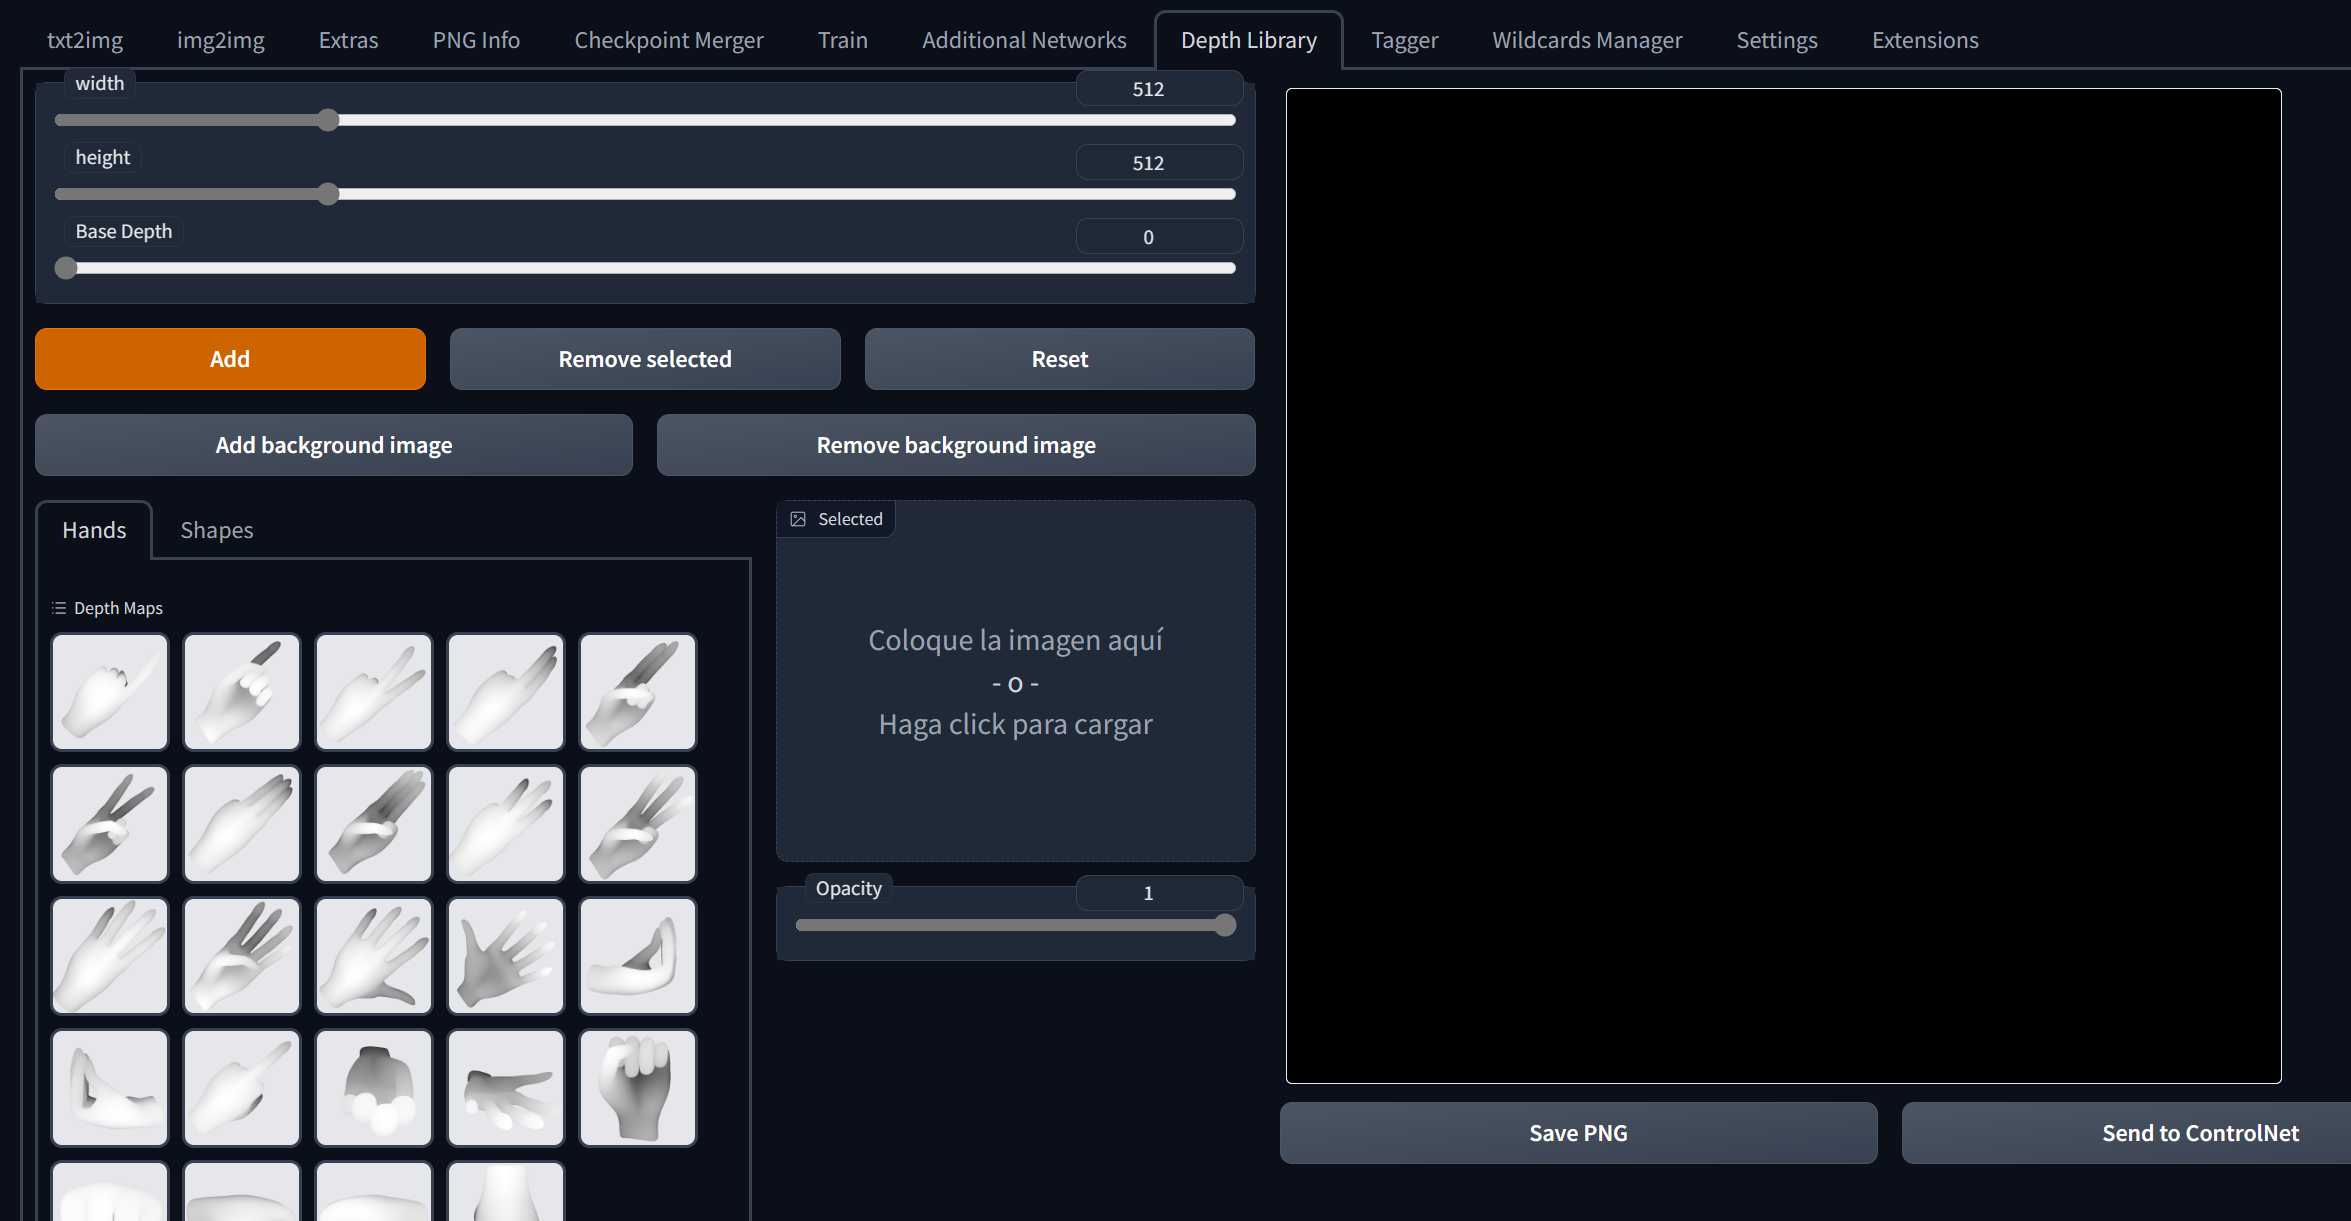Image resolution: width=2351 pixels, height=1221 pixels.
Task: Save the canvas with Save PNG
Action: [1577, 1133]
